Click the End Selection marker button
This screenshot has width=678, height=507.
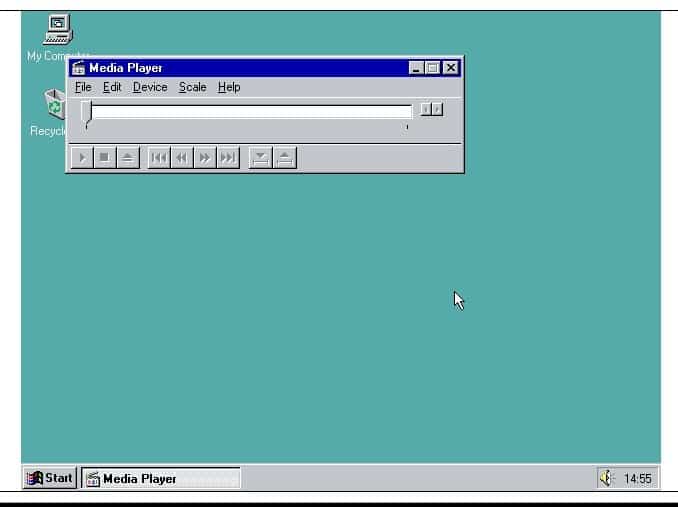click(x=285, y=158)
